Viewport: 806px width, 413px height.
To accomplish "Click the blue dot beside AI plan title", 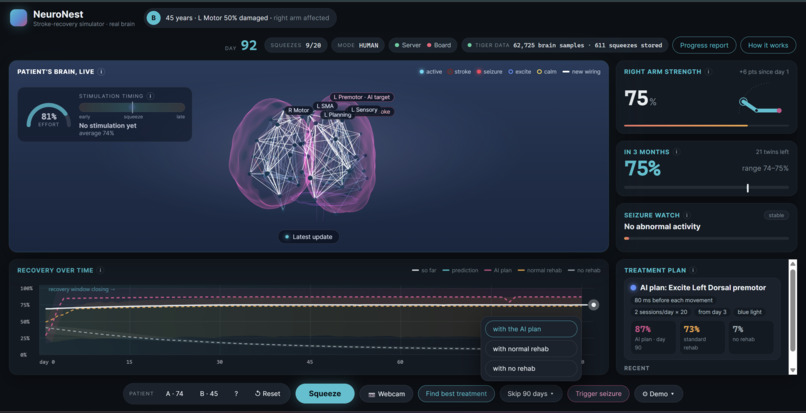I will click(633, 288).
